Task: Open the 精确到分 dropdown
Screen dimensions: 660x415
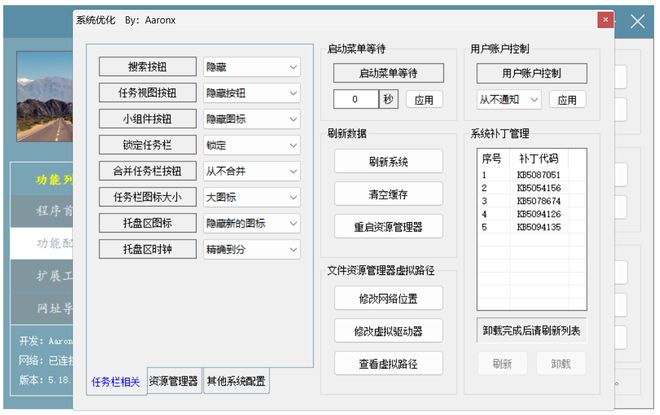Action: coord(252,250)
